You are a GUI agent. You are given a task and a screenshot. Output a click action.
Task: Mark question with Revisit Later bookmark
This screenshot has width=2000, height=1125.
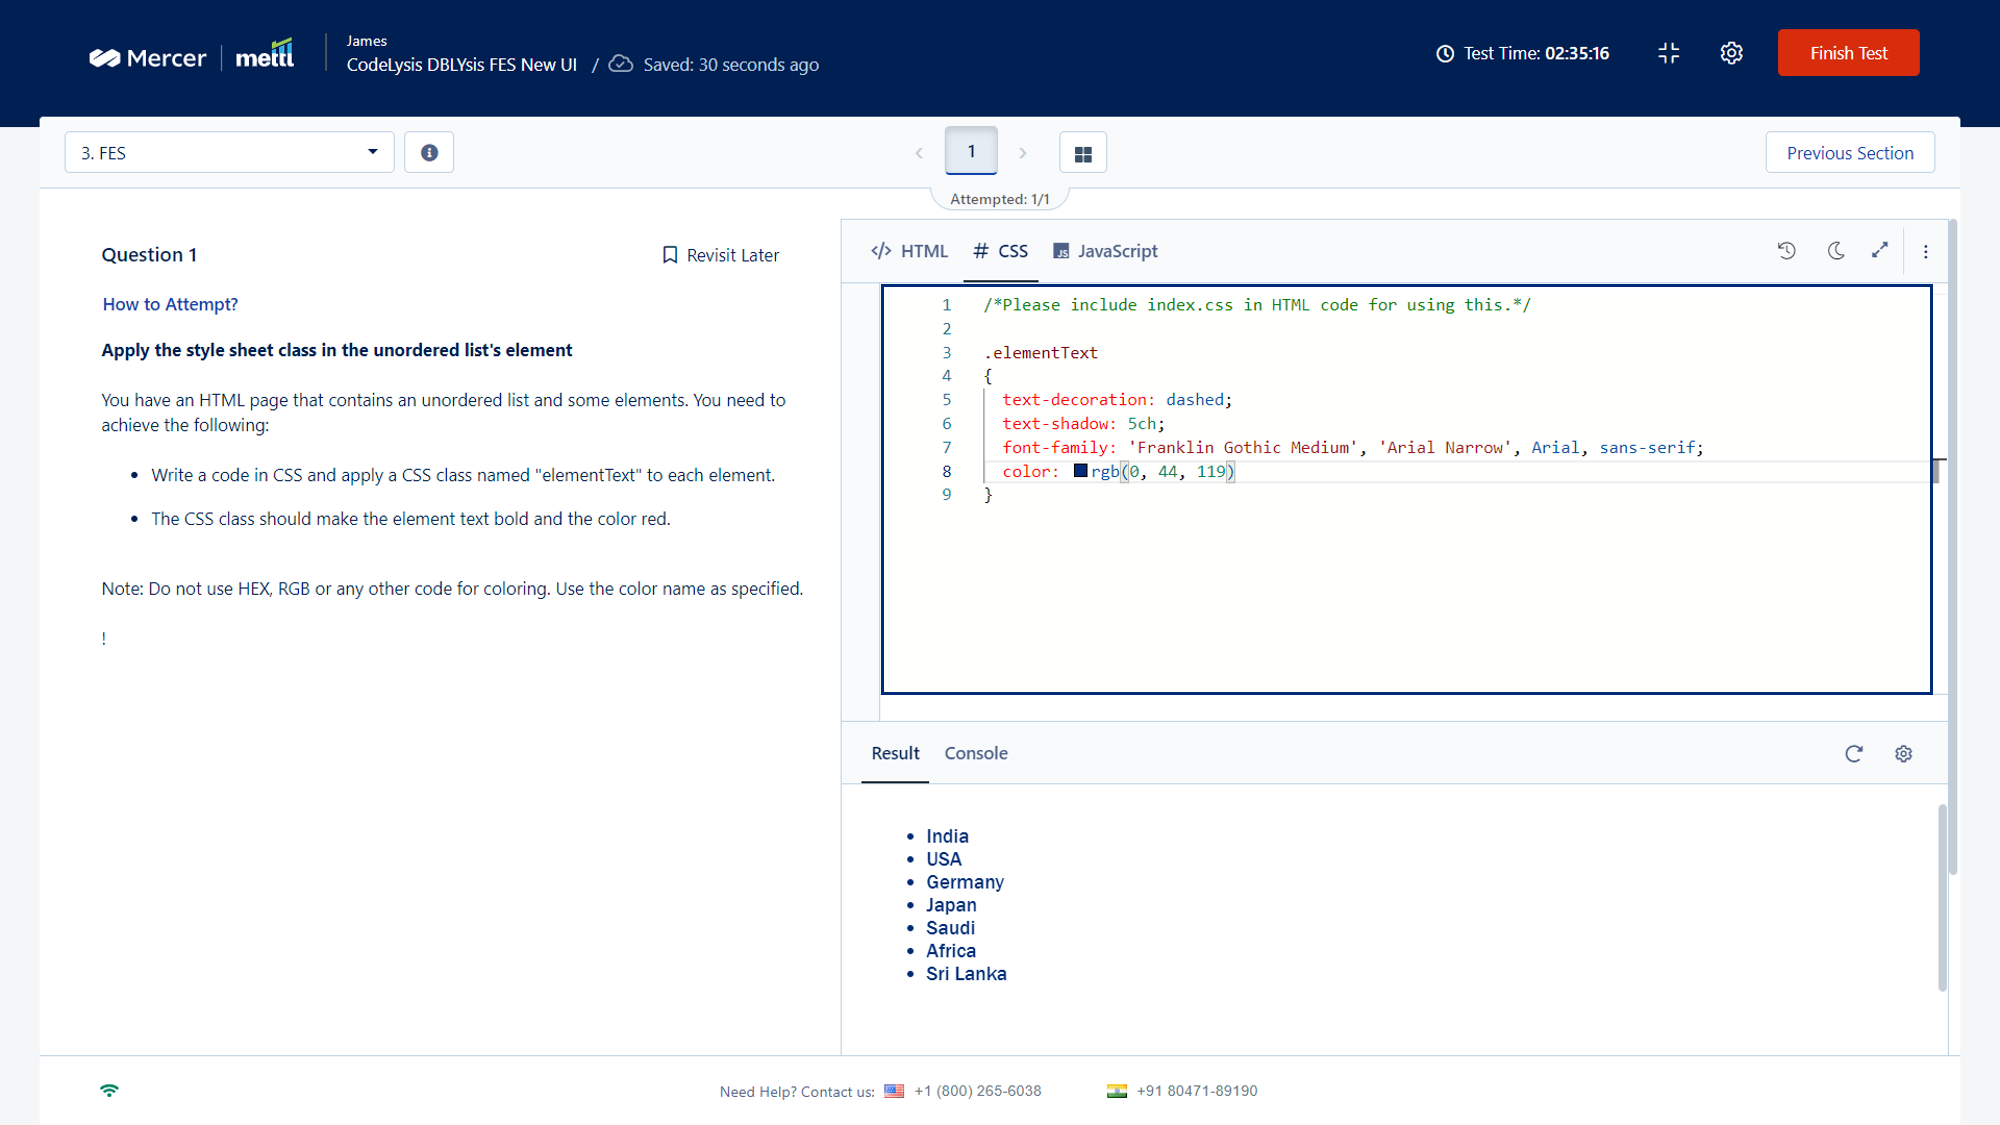[720, 255]
